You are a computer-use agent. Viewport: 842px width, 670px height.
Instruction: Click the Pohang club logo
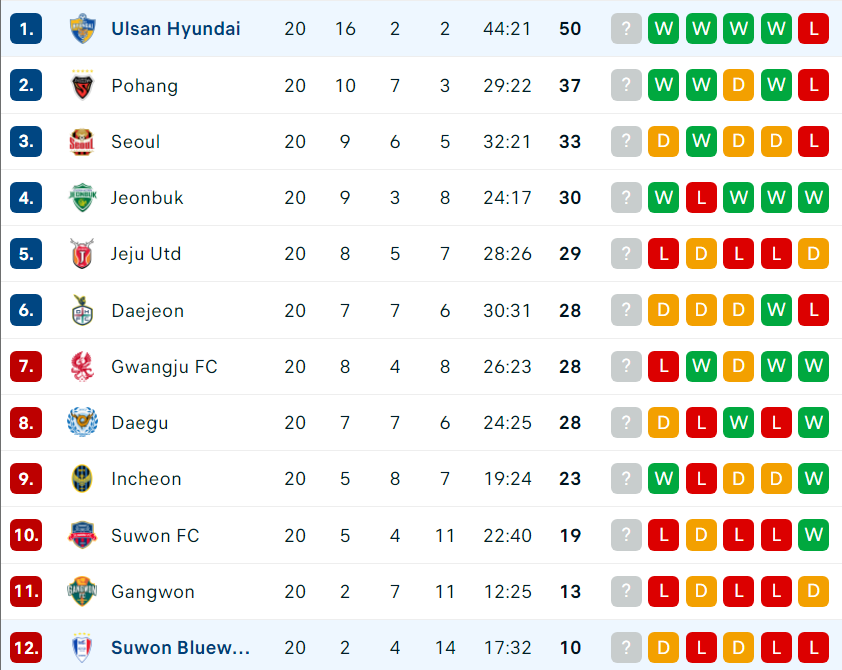(82, 85)
